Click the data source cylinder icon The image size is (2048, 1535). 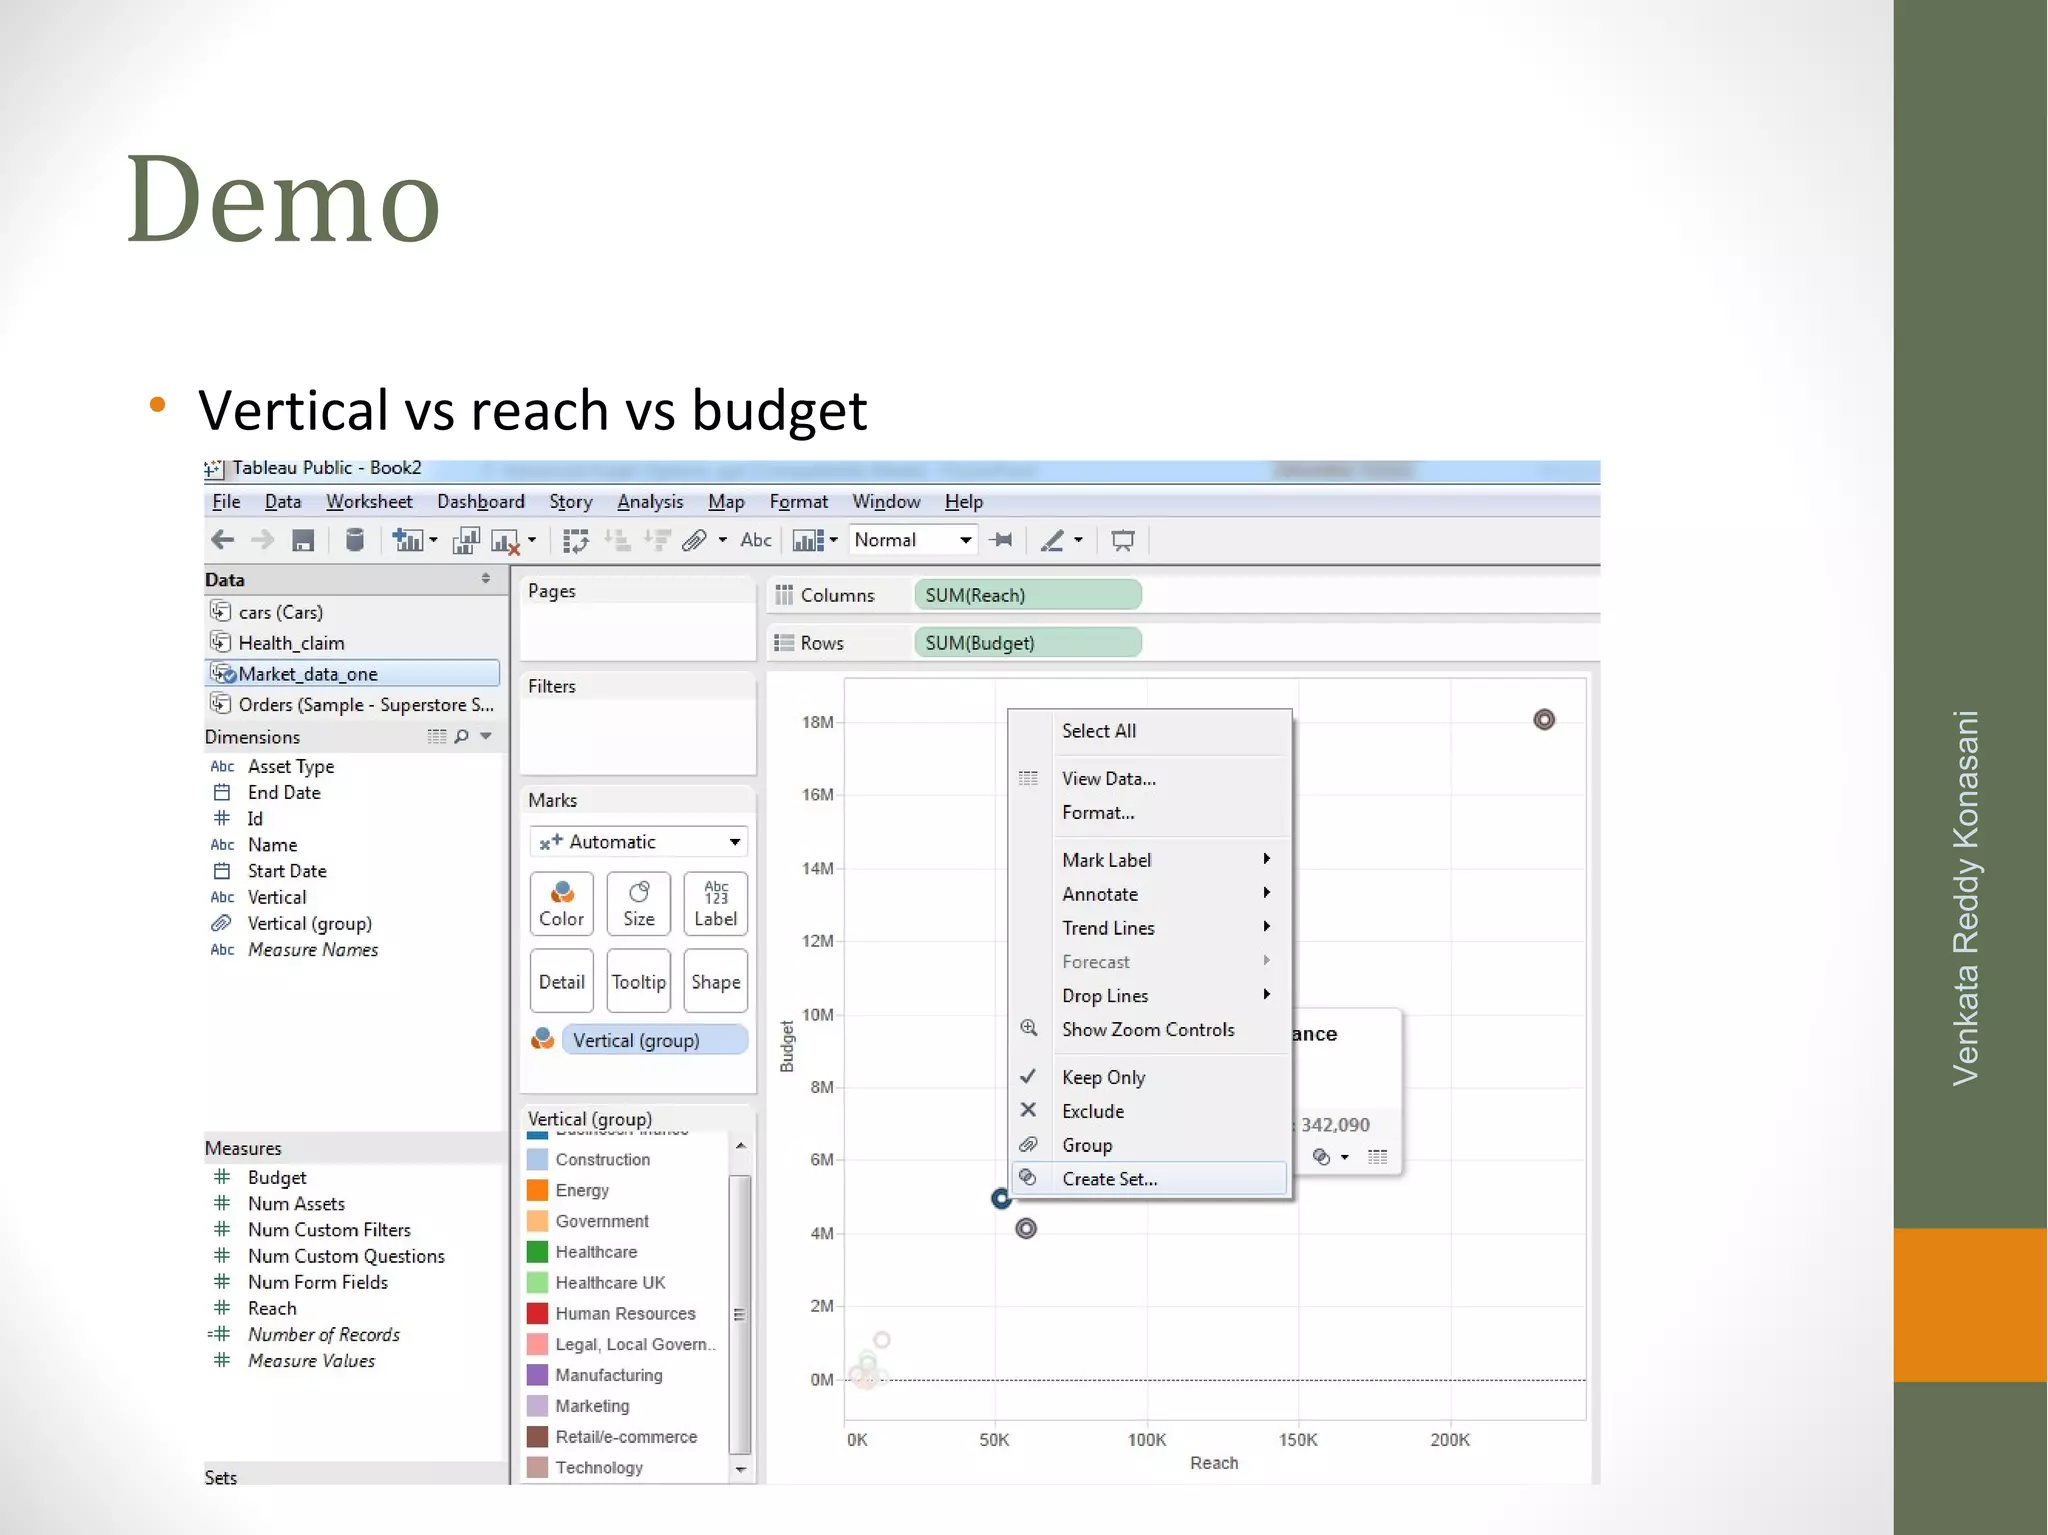click(354, 540)
